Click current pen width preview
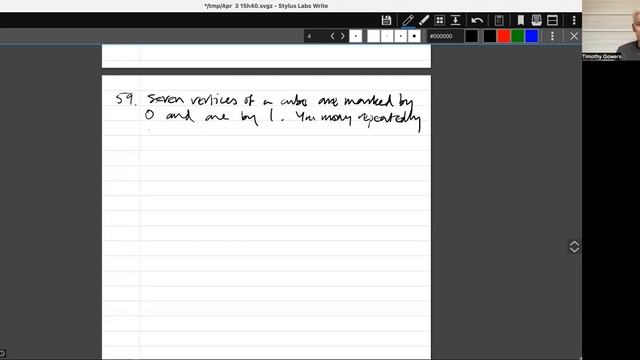The height and width of the screenshot is (360, 640). pos(356,36)
